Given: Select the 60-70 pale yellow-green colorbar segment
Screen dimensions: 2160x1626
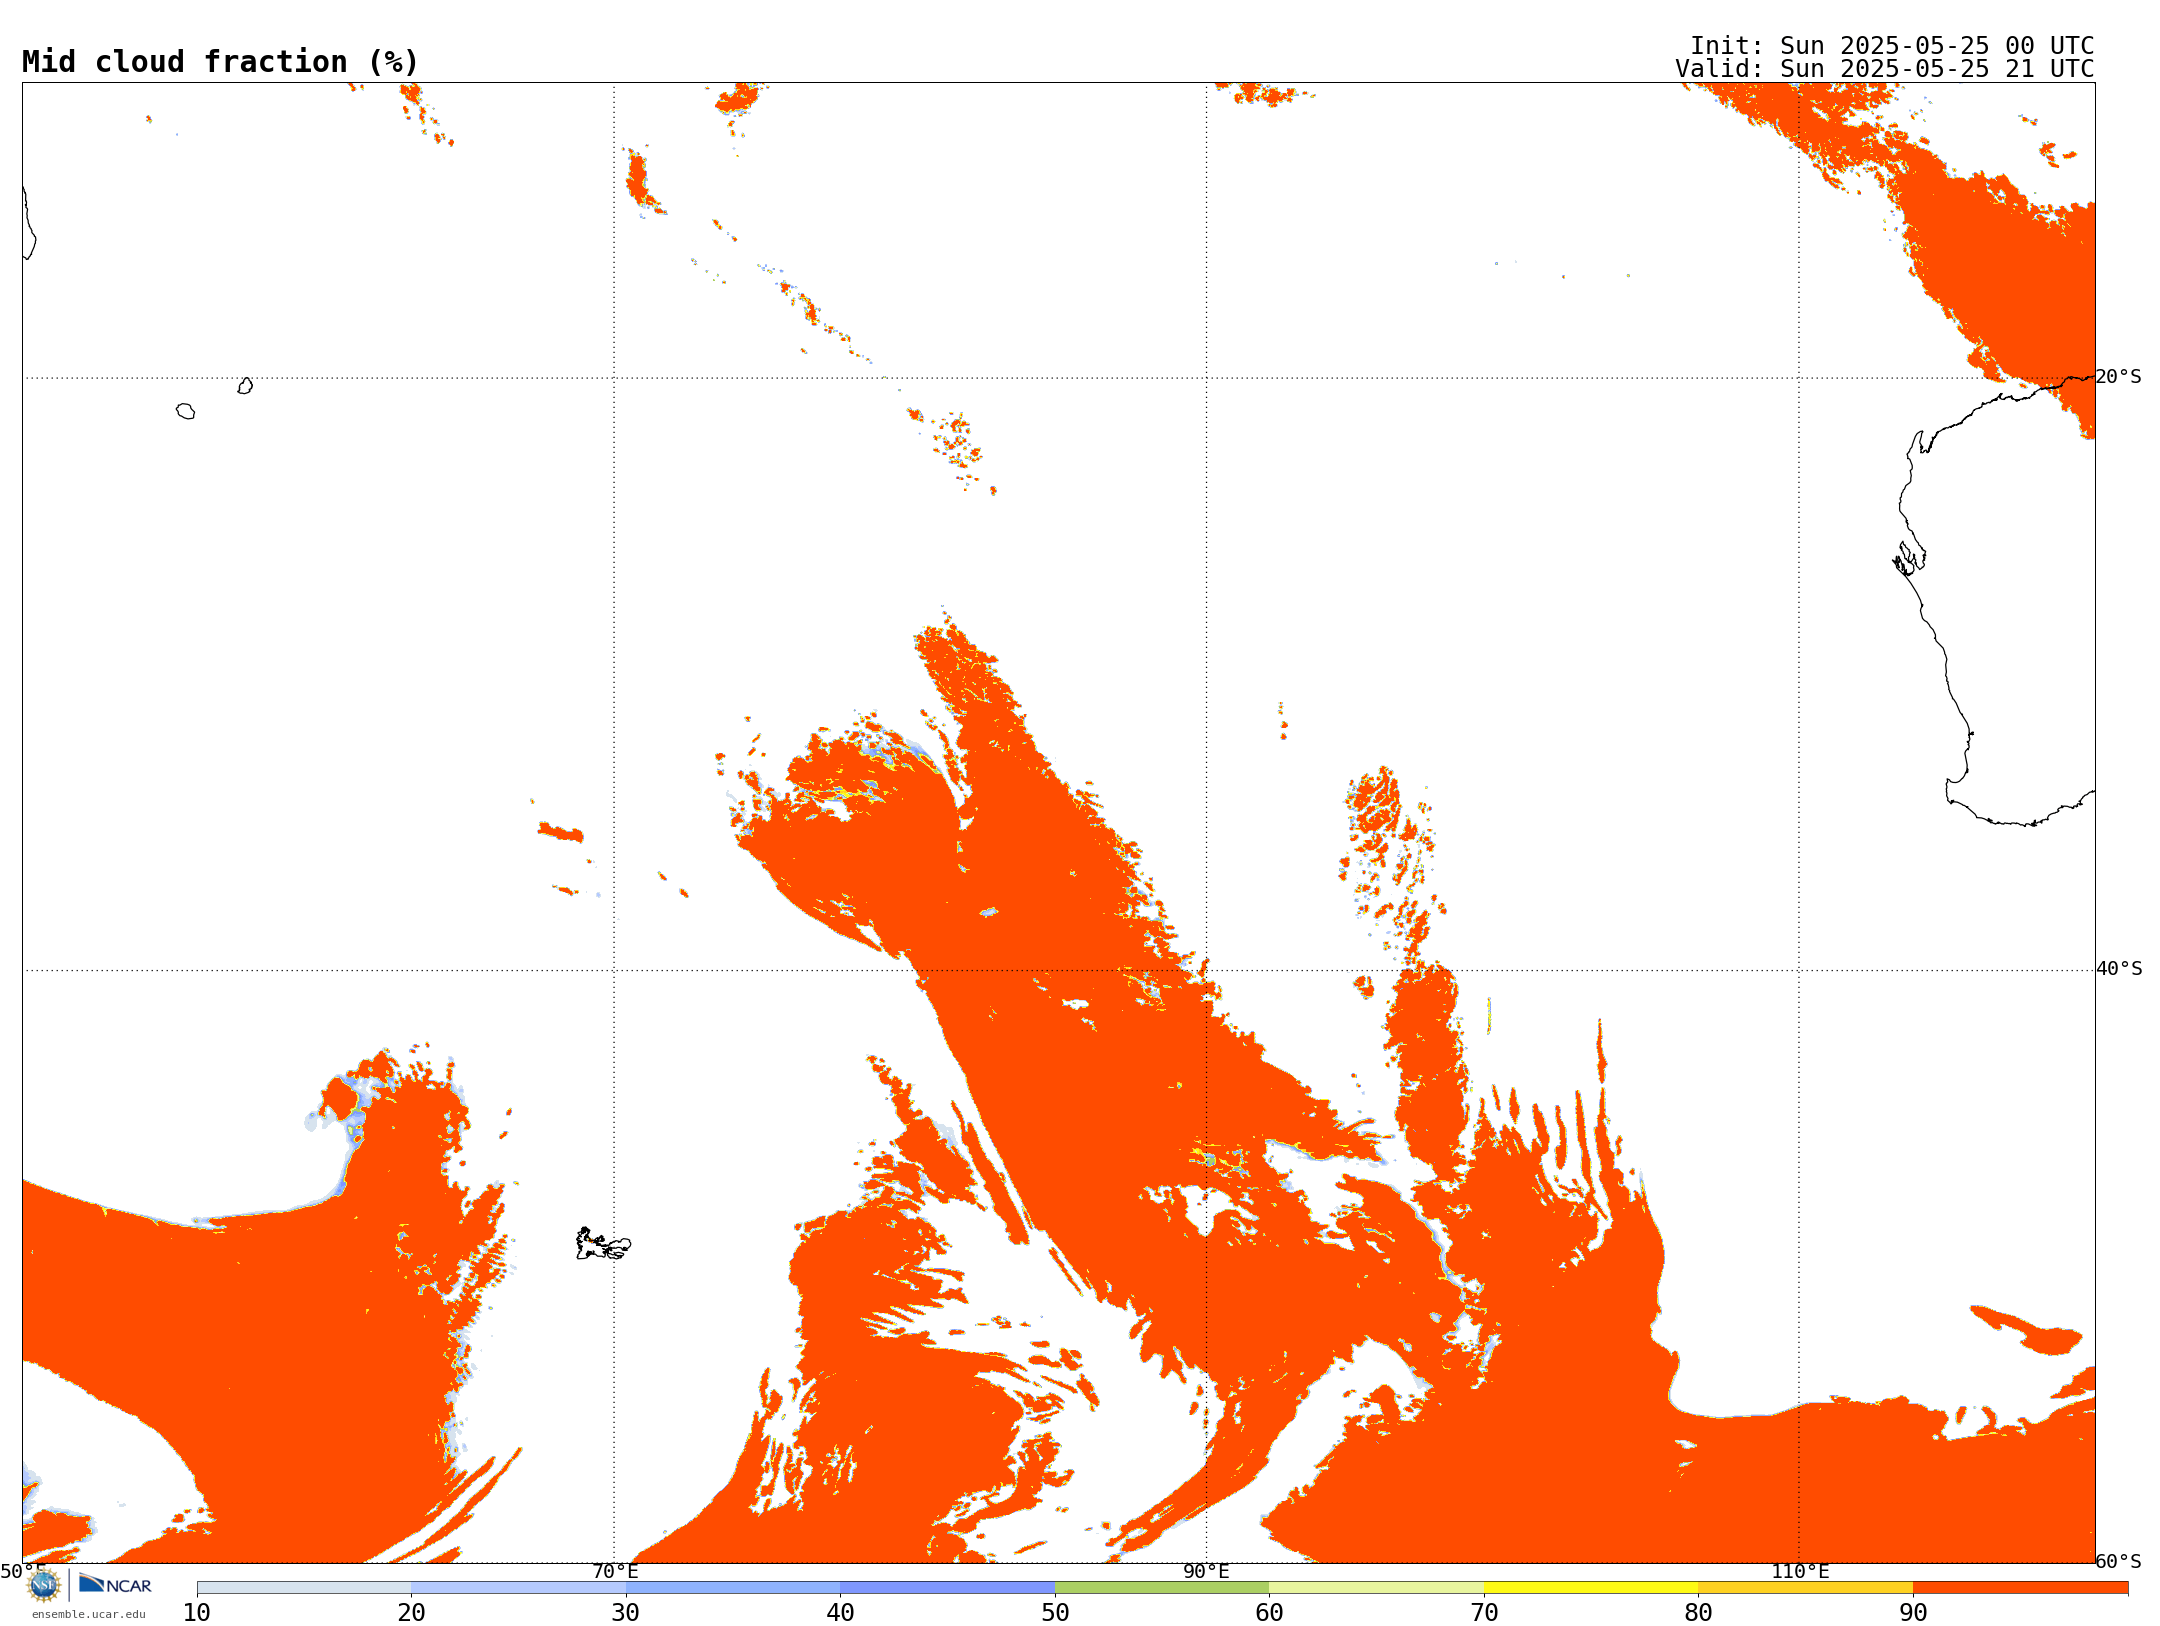Looking at the screenshot, I should (1376, 1588).
